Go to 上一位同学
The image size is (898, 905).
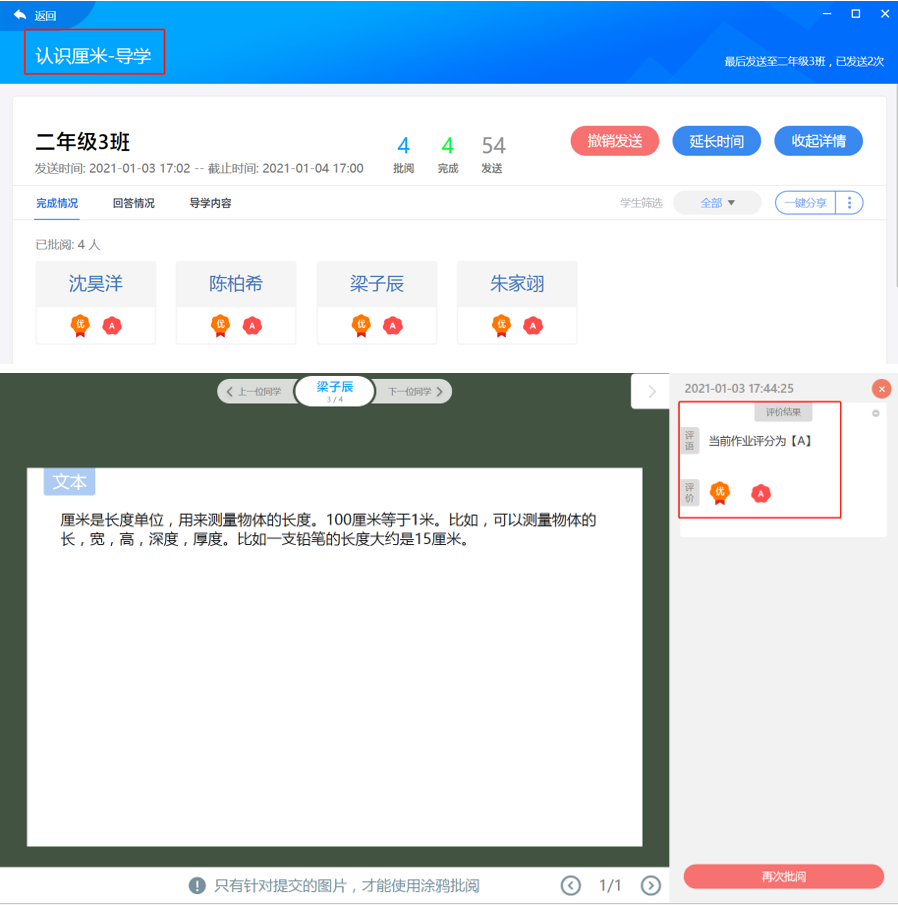256,391
